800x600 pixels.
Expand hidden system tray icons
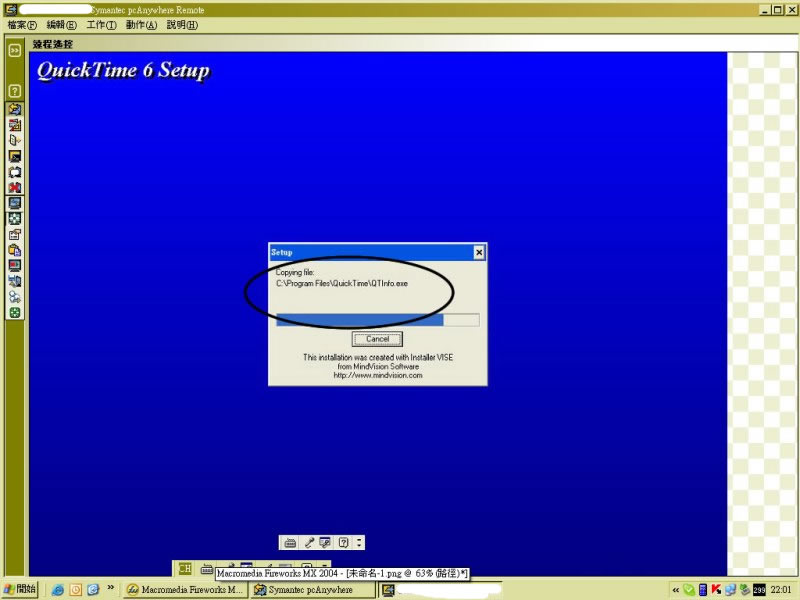pos(676,590)
